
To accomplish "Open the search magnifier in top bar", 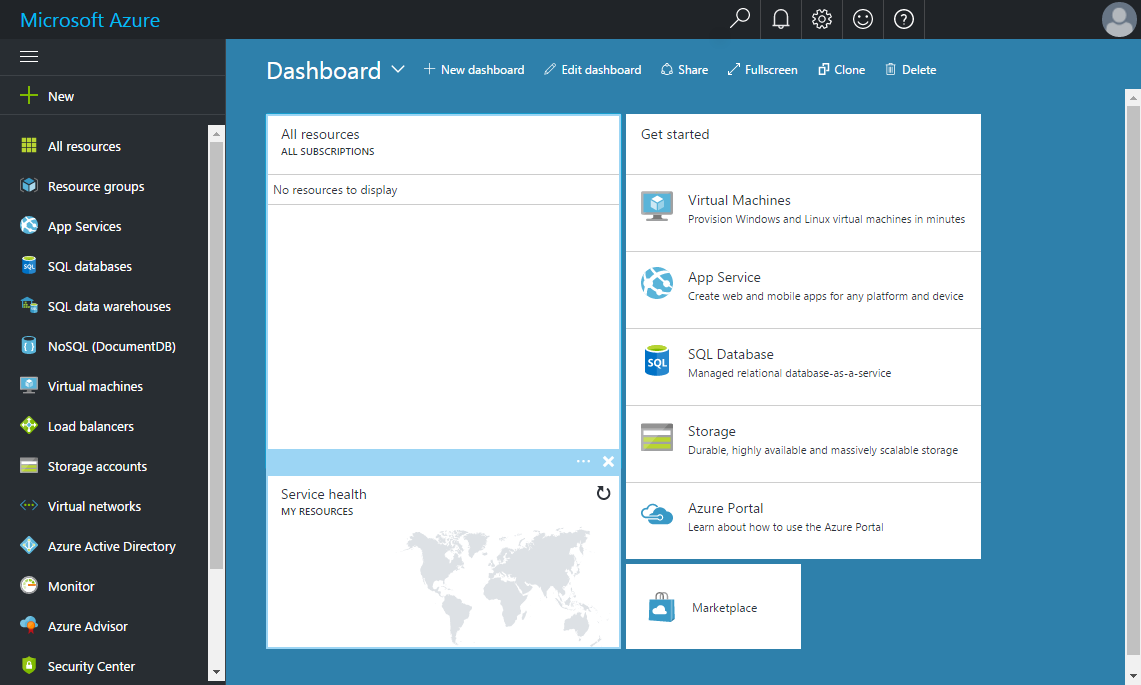I will [739, 19].
